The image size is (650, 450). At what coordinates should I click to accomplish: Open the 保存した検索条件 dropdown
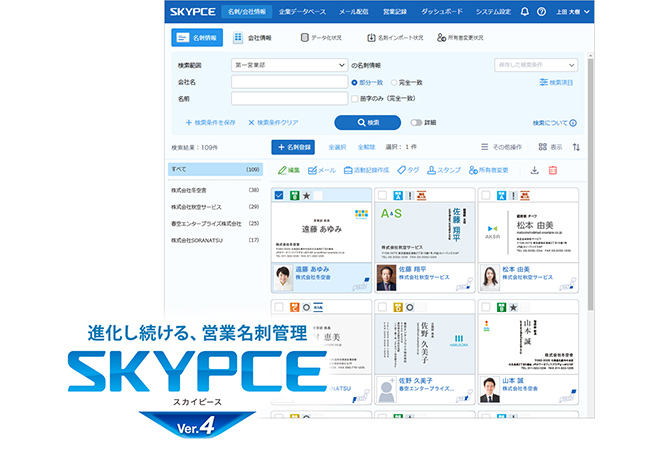click(536, 65)
